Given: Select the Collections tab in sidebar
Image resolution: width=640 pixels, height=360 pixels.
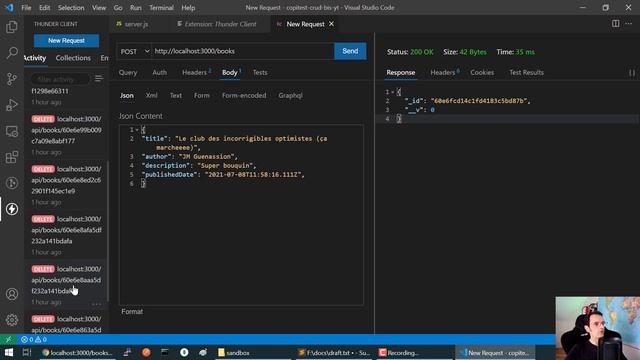Looking at the screenshot, I should (73, 58).
